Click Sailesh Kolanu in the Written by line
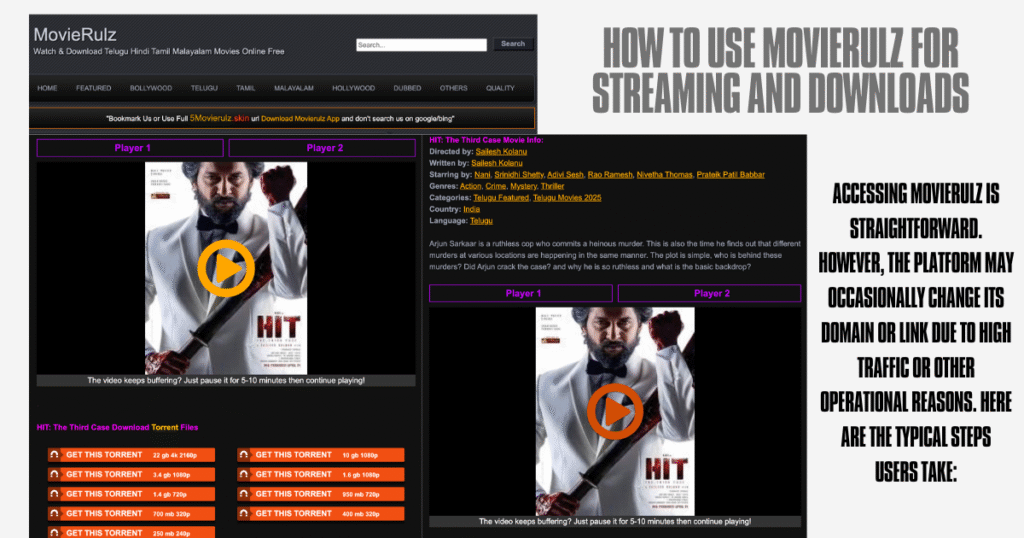The image size is (1024, 538). [x=497, y=163]
